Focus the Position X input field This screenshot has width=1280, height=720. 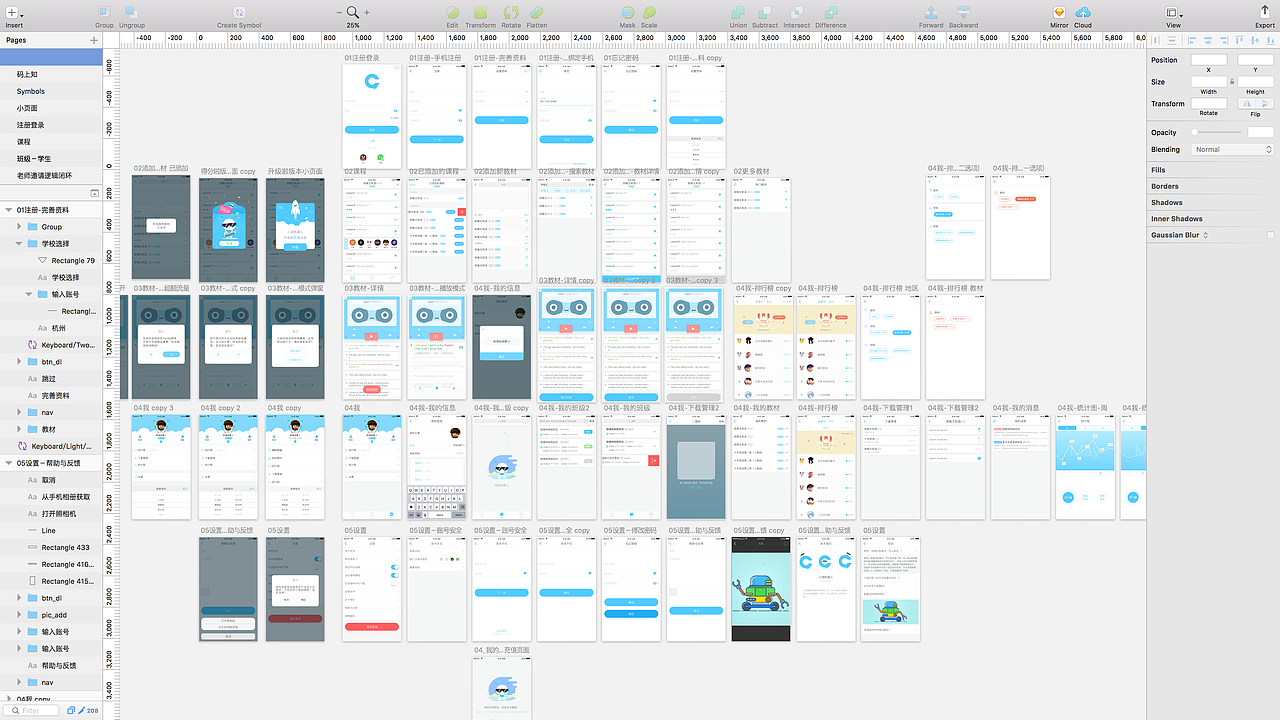(1209, 60)
